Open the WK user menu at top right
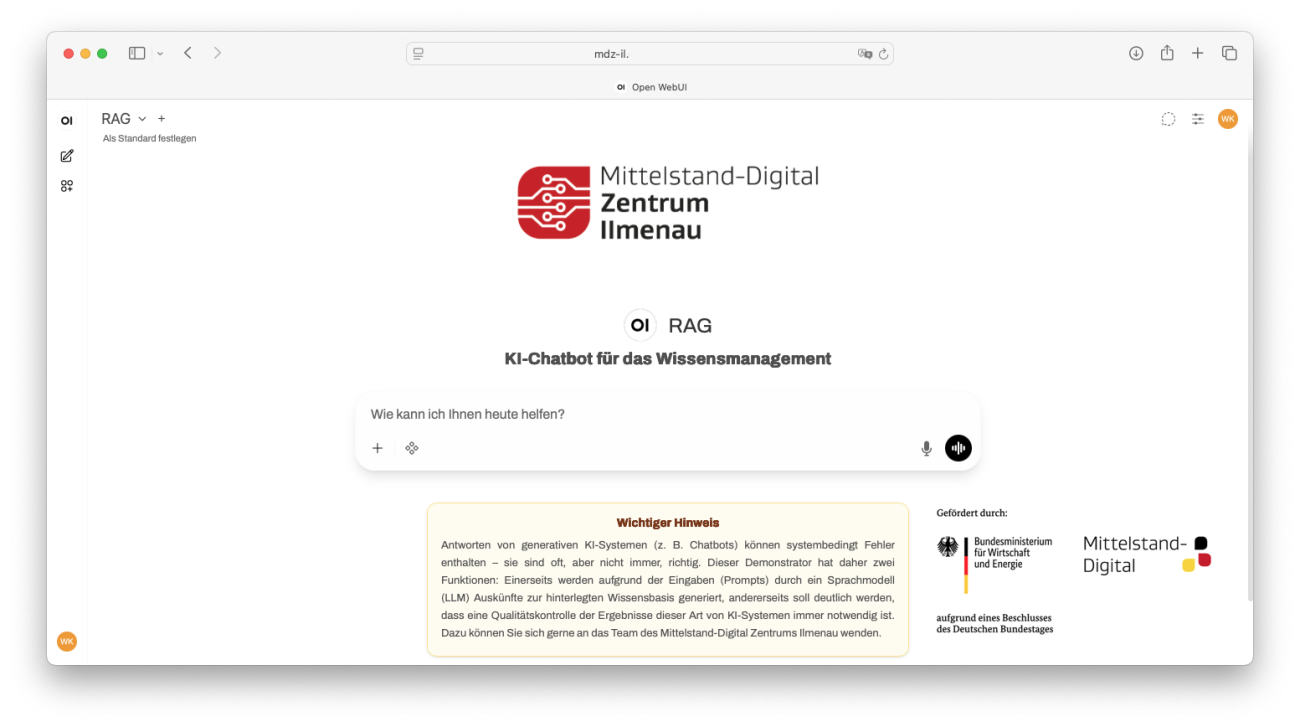 tap(1227, 119)
